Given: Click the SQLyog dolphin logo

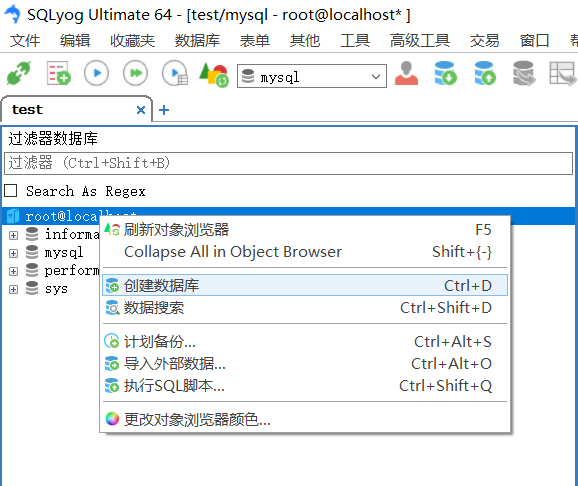Looking at the screenshot, I should click(13, 14).
